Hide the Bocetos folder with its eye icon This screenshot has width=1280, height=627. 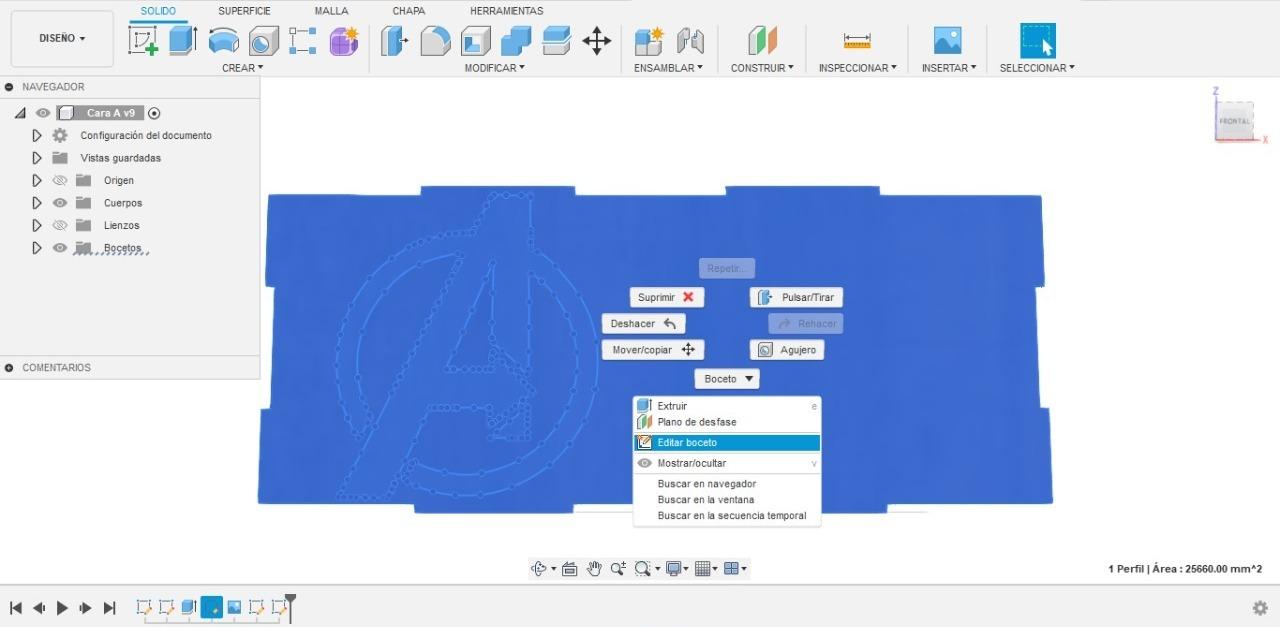pyautogui.click(x=60, y=248)
